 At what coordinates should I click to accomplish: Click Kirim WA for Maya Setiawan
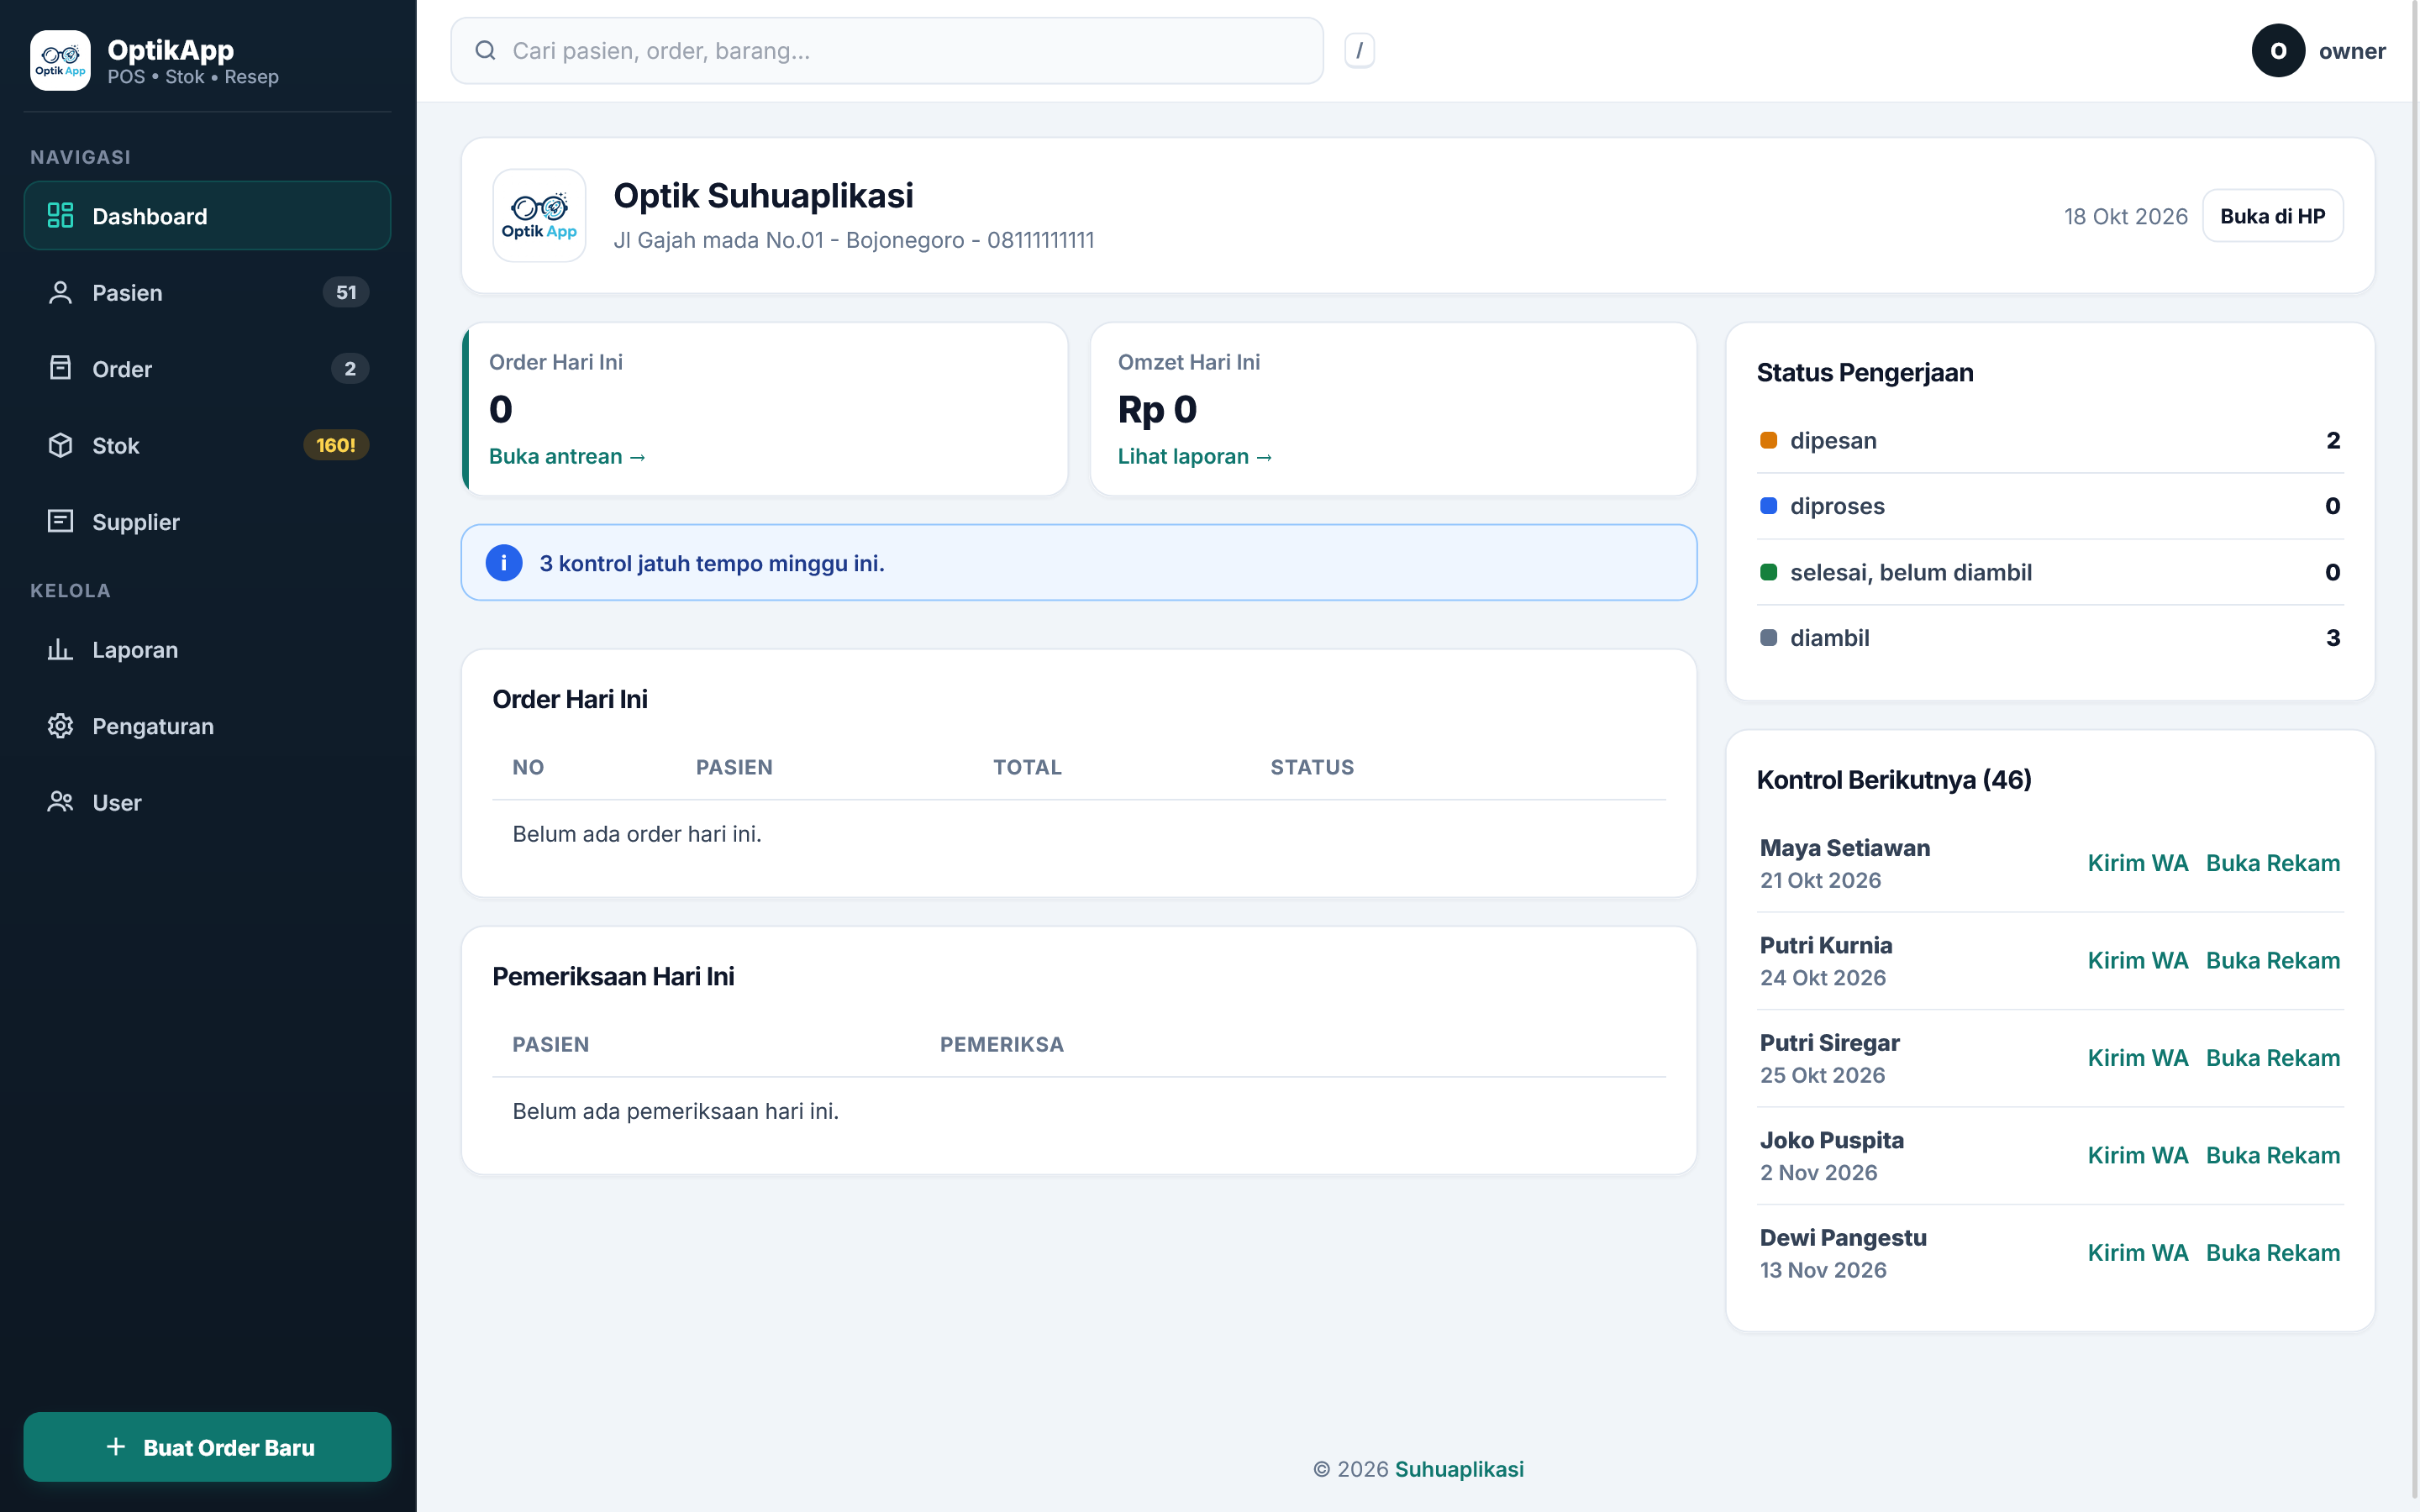point(2137,863)
